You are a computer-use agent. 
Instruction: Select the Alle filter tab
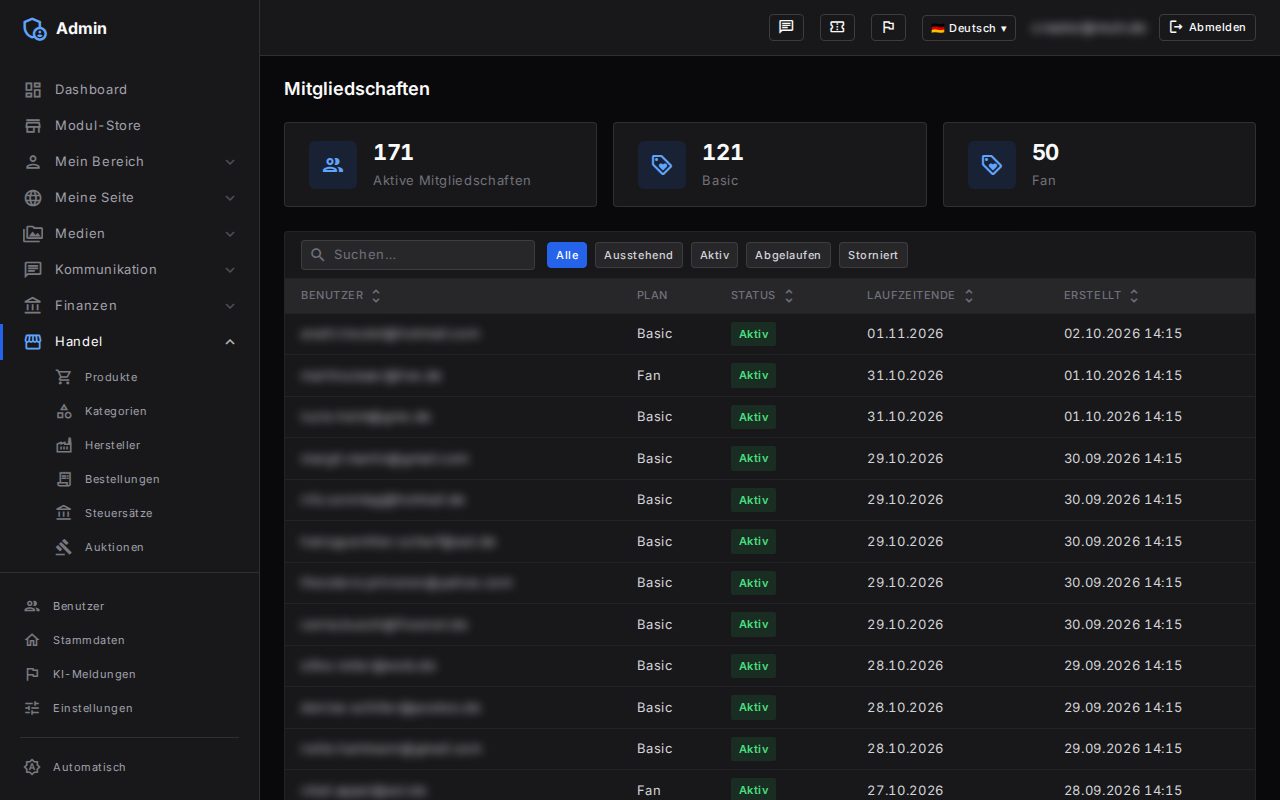tap(567, 255)
